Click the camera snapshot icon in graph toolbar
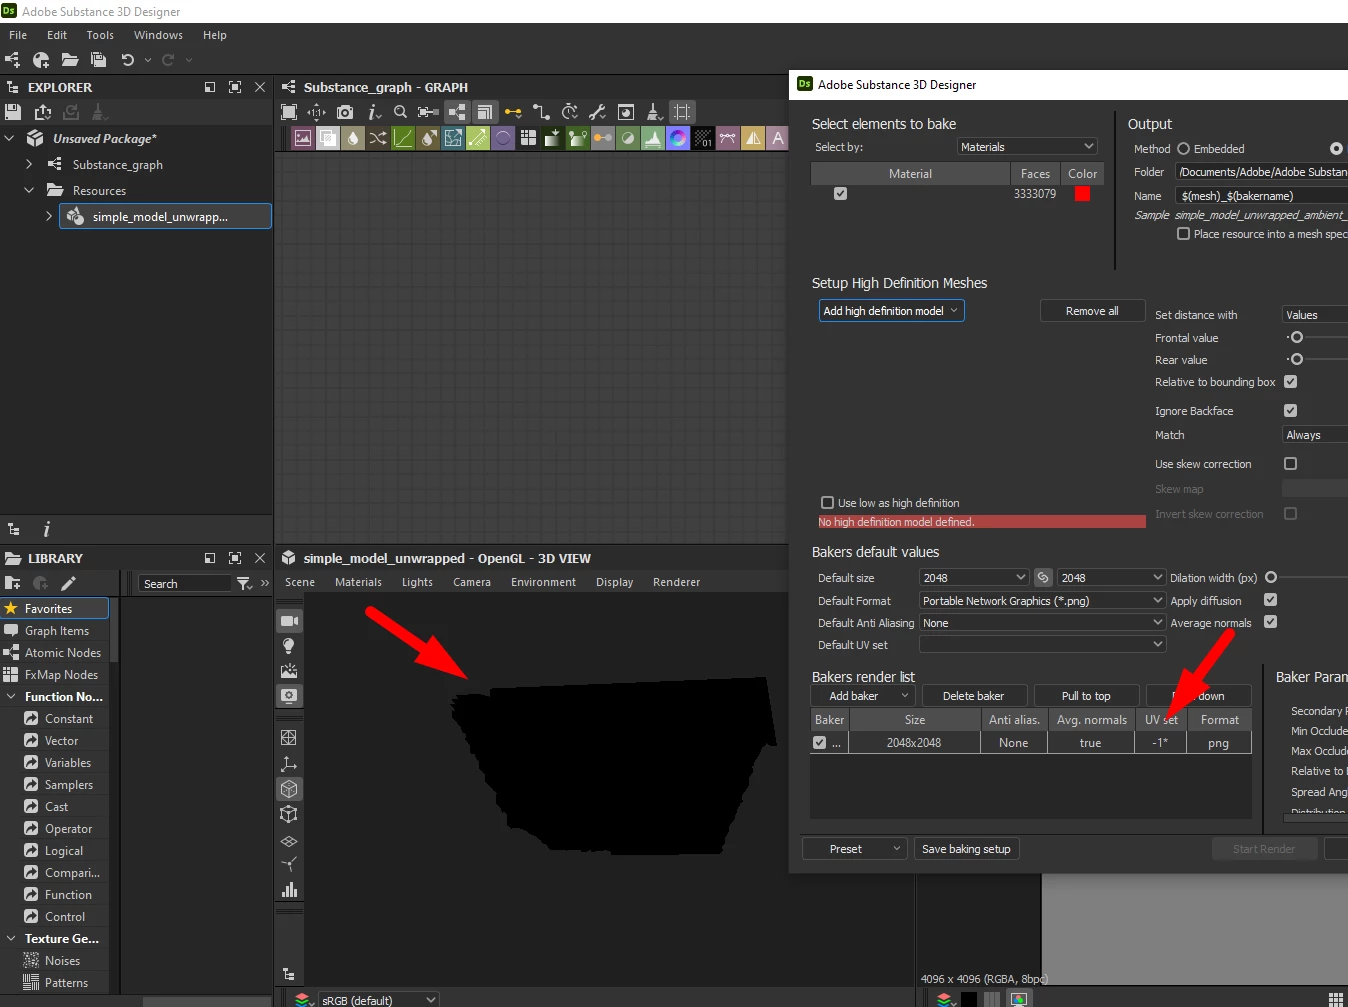The height and width of the screenshot is (1007, 1348). (x=345, y=112)
